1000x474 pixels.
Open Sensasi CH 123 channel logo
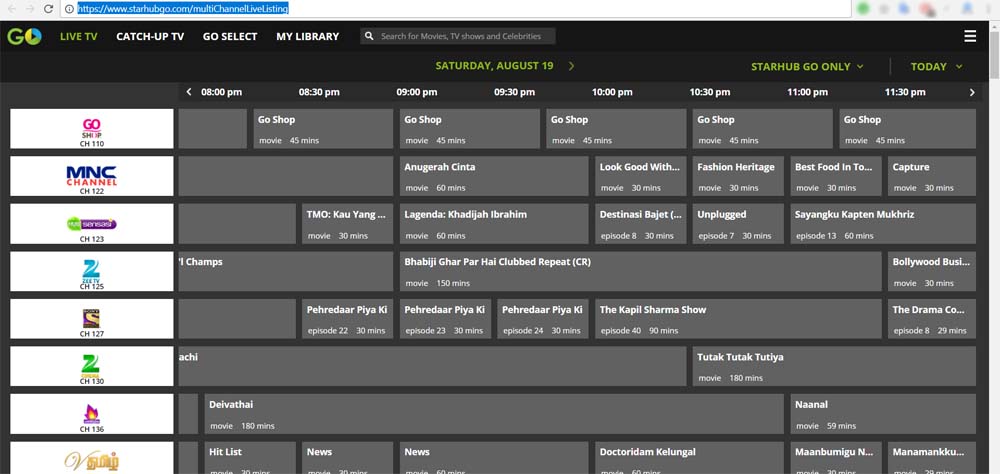pyautogui.click(x=92, y=224)
